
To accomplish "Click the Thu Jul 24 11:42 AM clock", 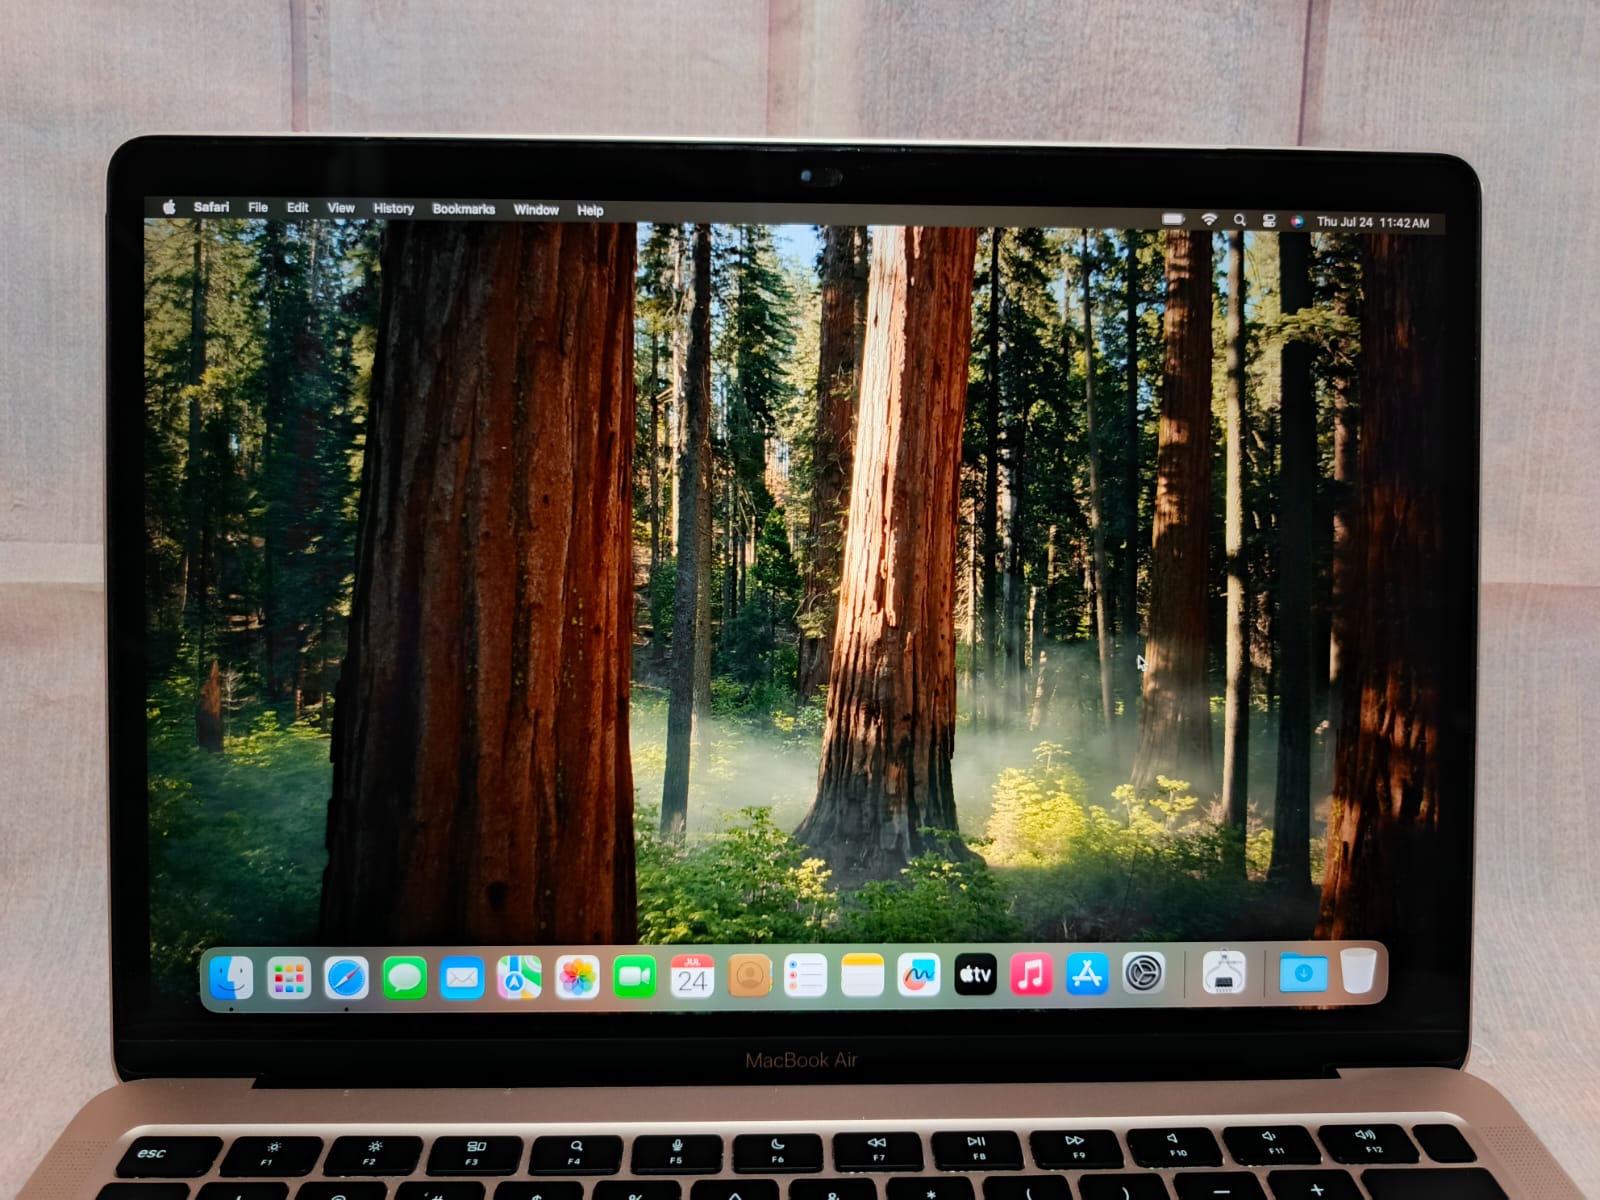I will 1373,222.
